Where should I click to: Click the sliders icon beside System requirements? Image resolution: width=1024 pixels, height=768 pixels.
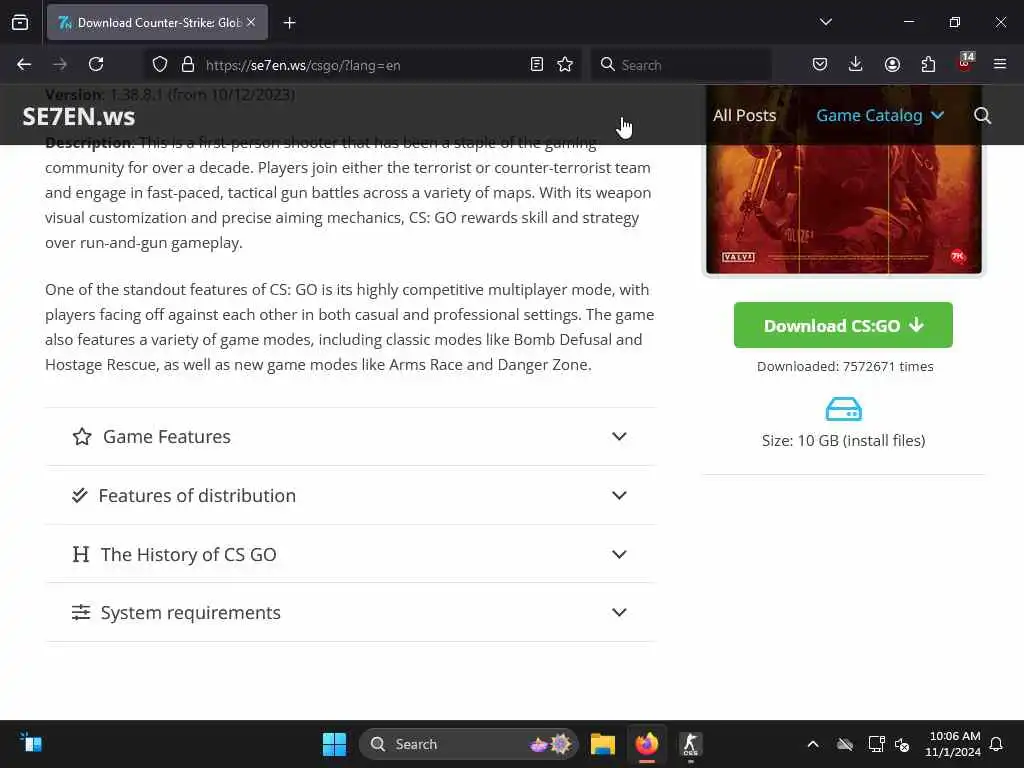pos(80,613)
